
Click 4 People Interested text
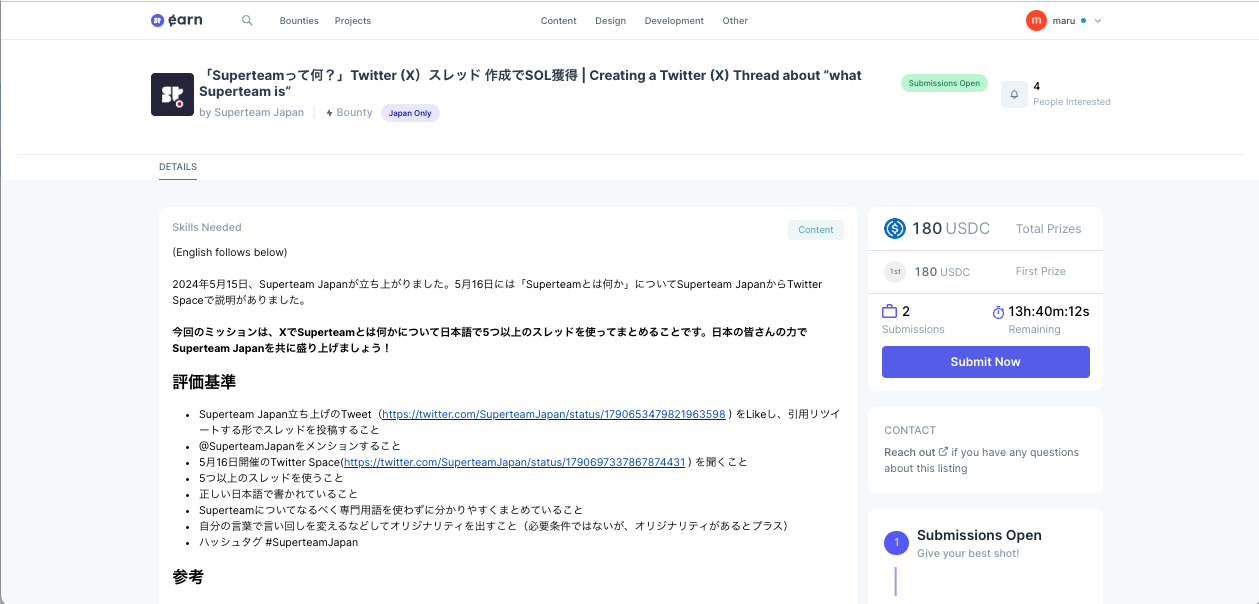pos(1072,94)
